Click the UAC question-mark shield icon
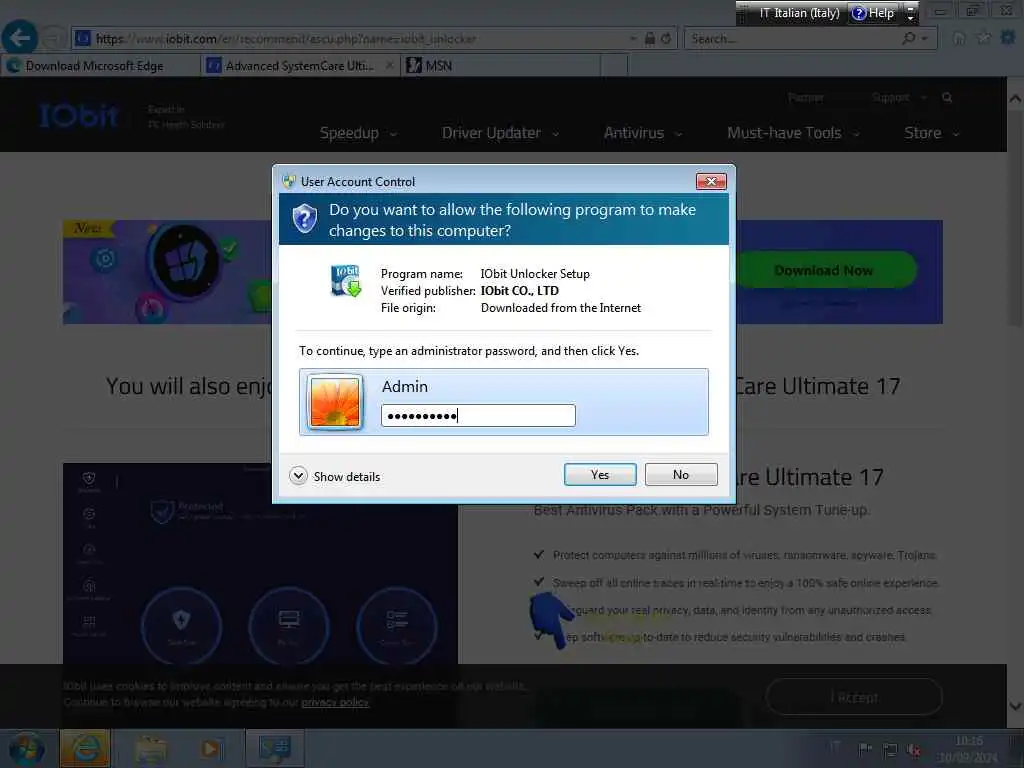The image size is (1024, 768). [x=304, y=219]
